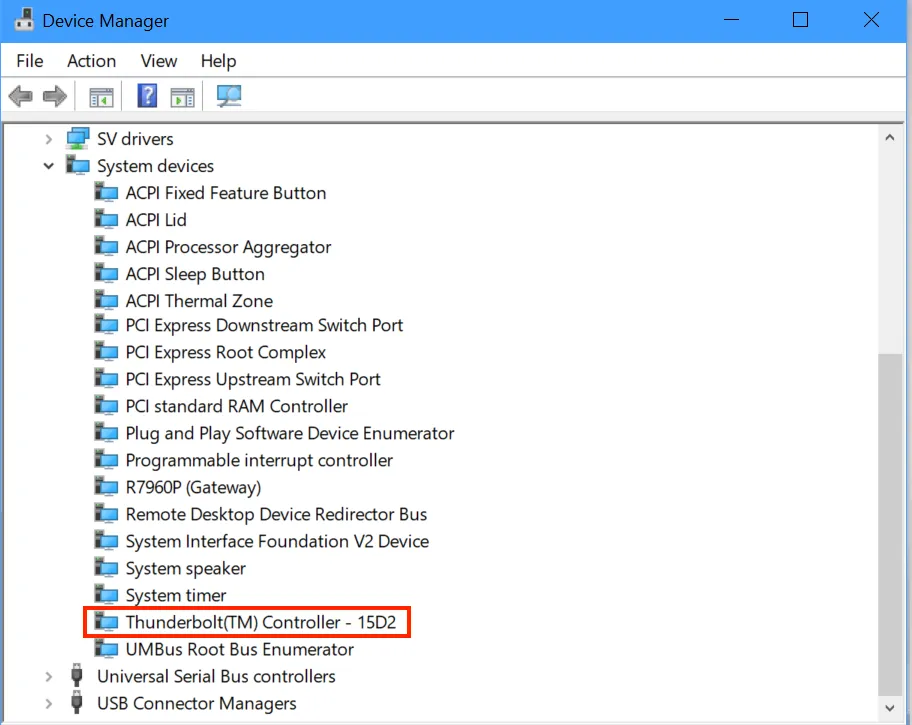Click the scrollbar down arrow
This screenshot has width=912, height=725.
890,707
